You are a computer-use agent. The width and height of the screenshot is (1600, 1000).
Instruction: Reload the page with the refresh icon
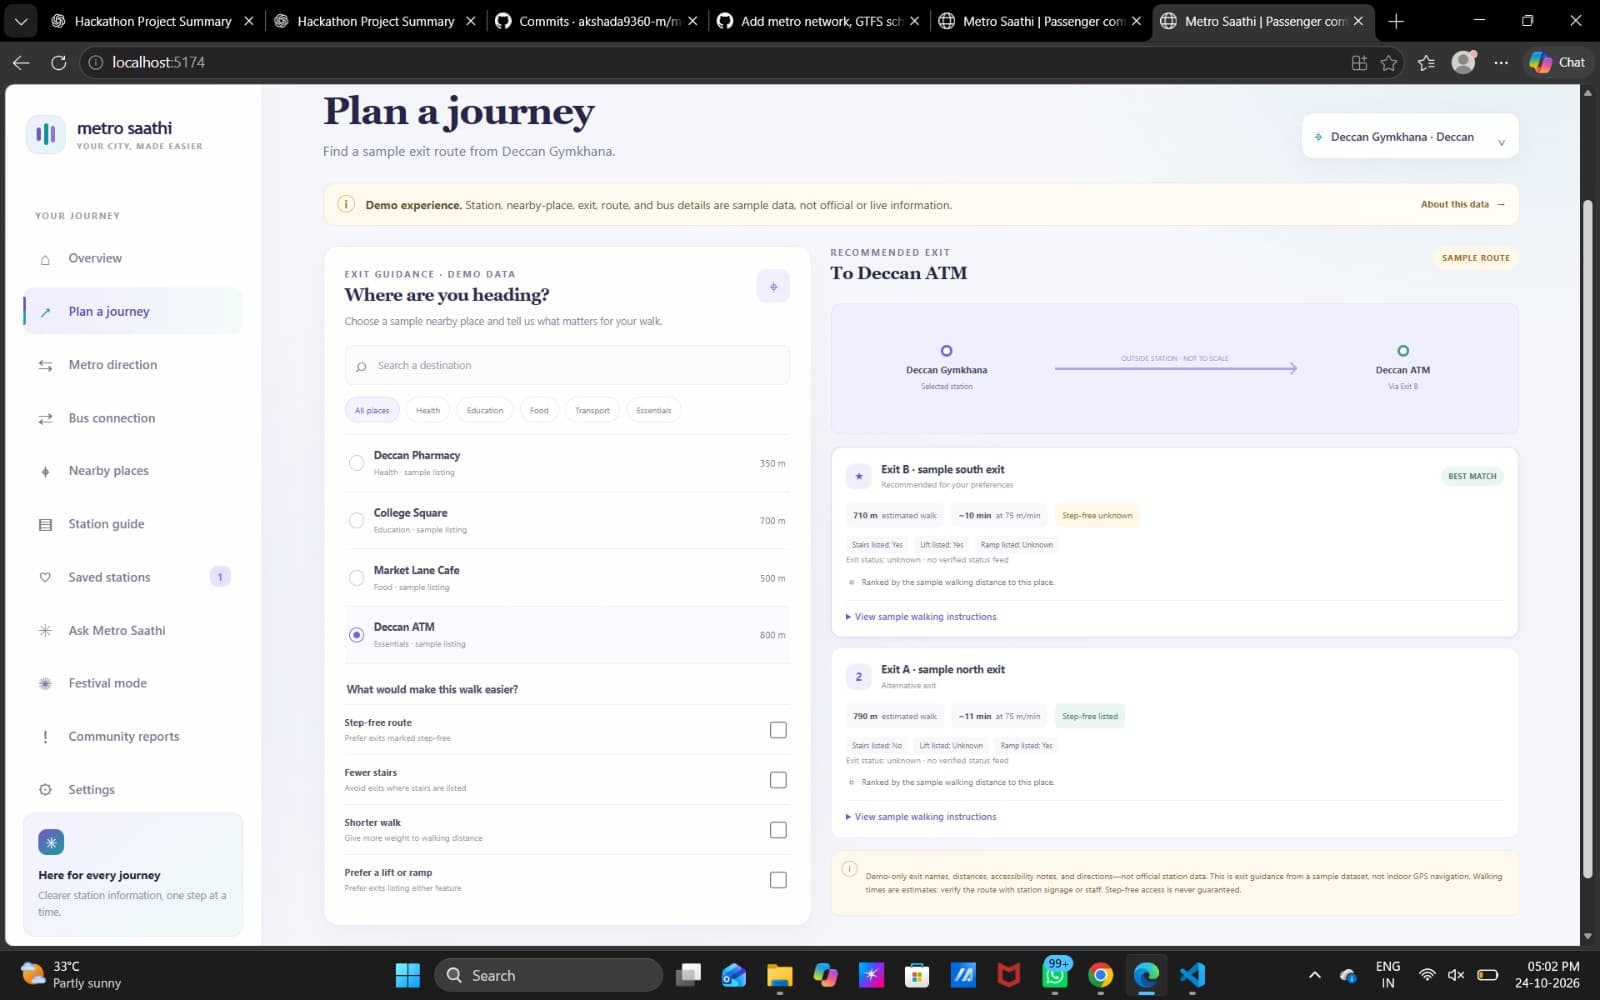pos(59,62)
